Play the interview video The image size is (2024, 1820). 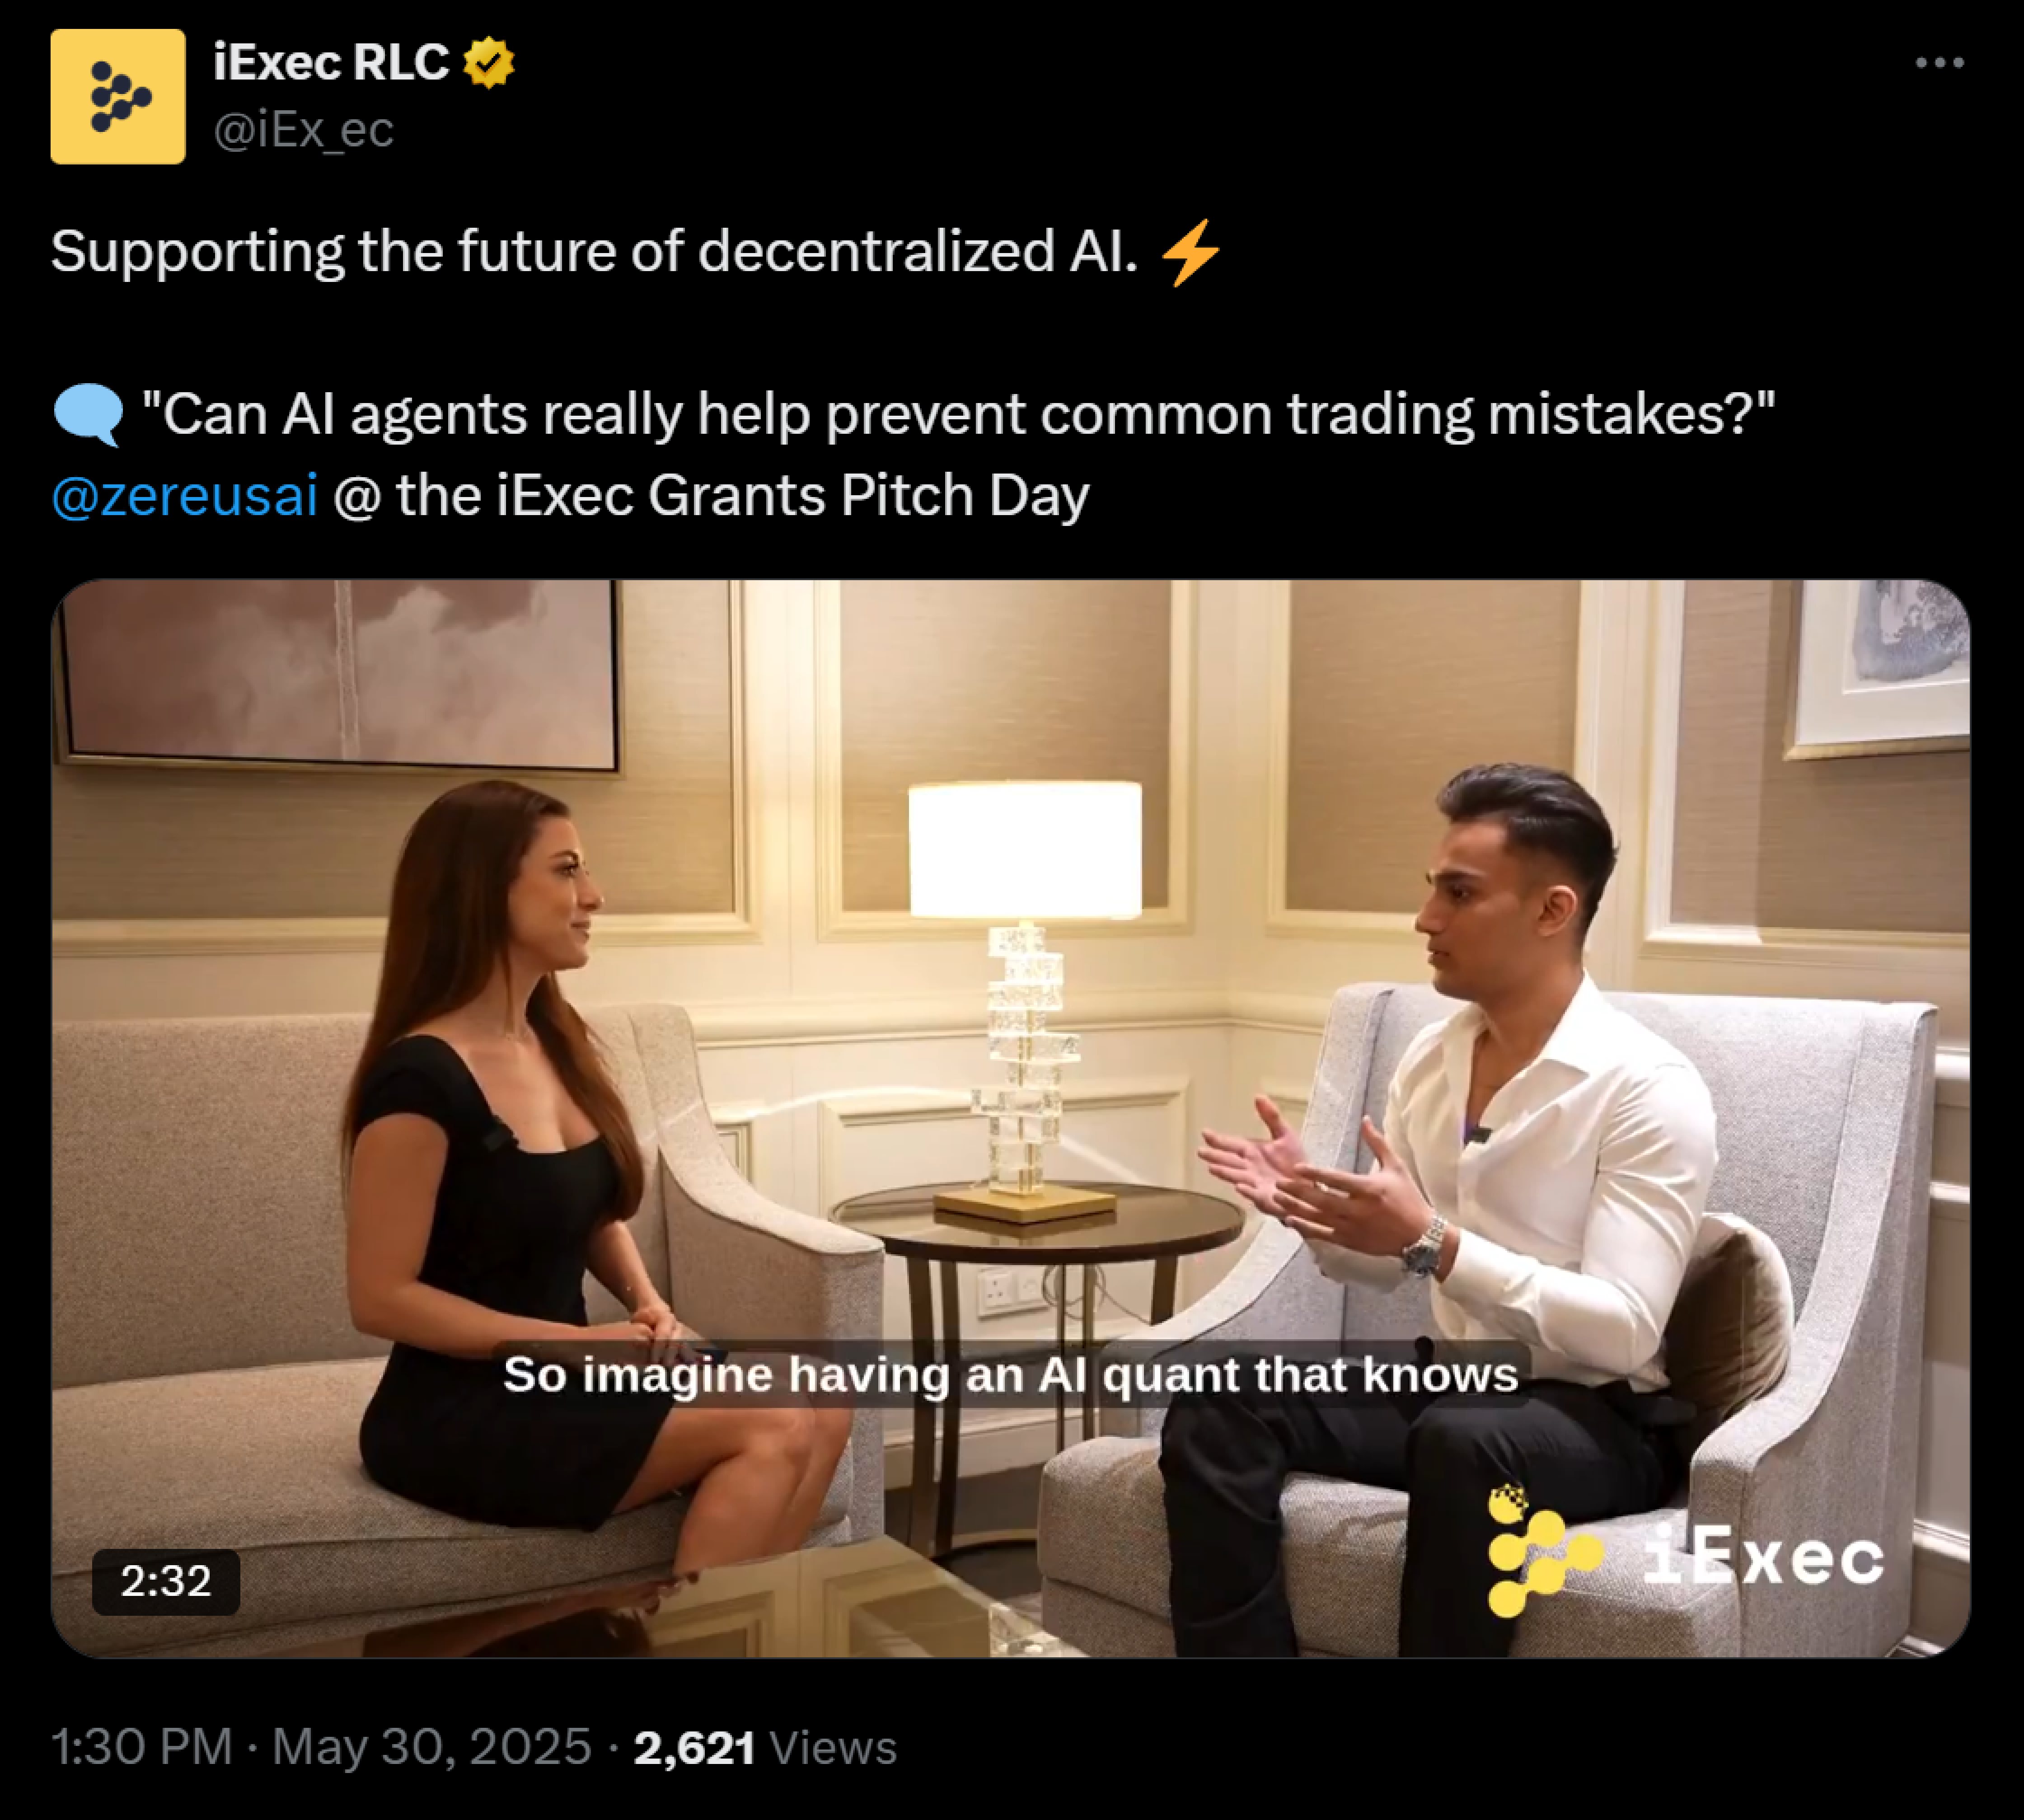coord(1011,1118)
